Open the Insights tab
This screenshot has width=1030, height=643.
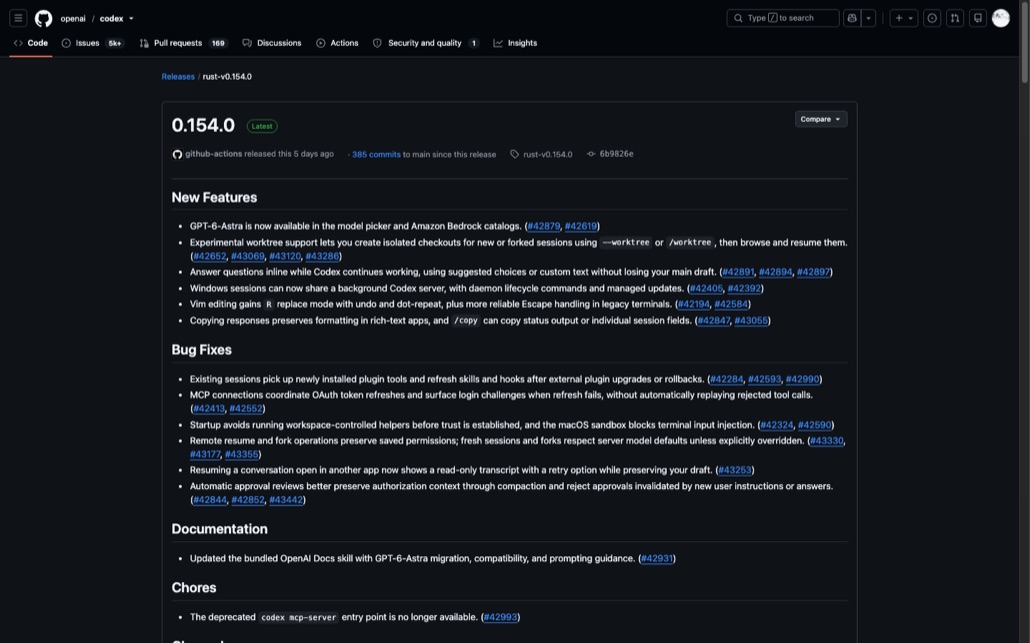[x=515, y=43]
